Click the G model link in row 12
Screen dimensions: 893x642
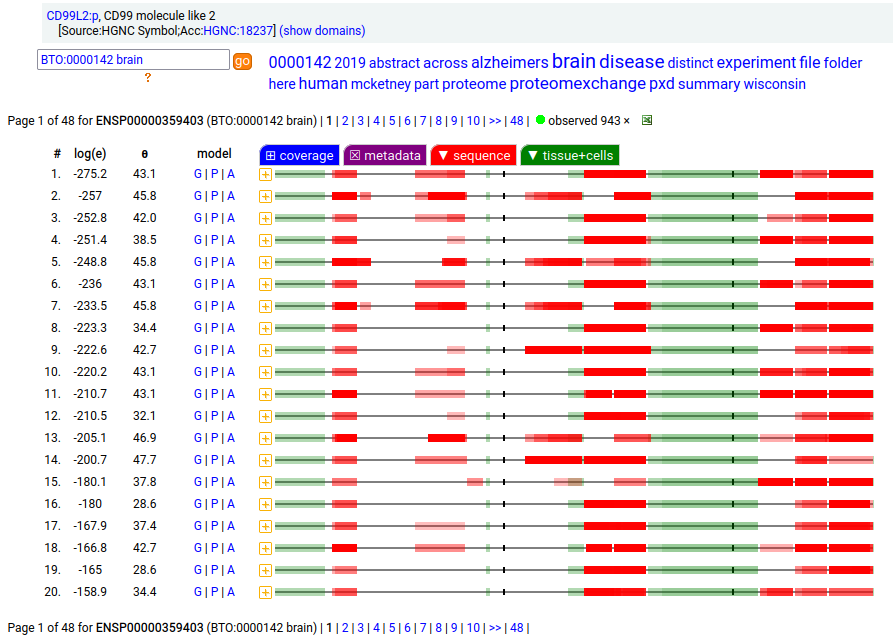pyautogui.click(x=198, y=416)
